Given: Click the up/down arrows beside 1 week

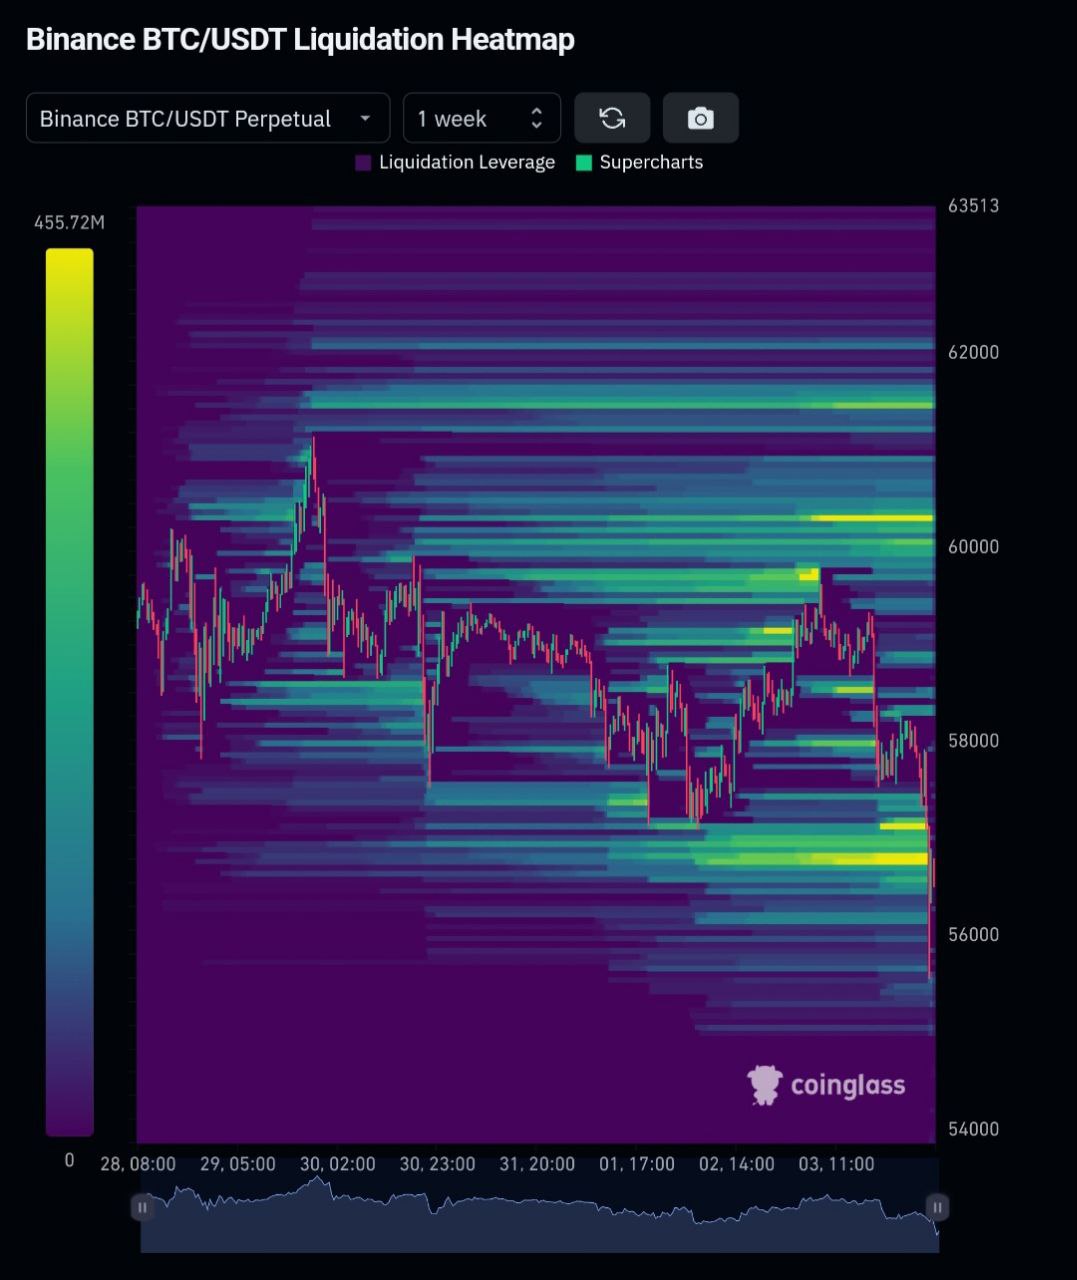Looking at the screenshot, I should point(537,119).
